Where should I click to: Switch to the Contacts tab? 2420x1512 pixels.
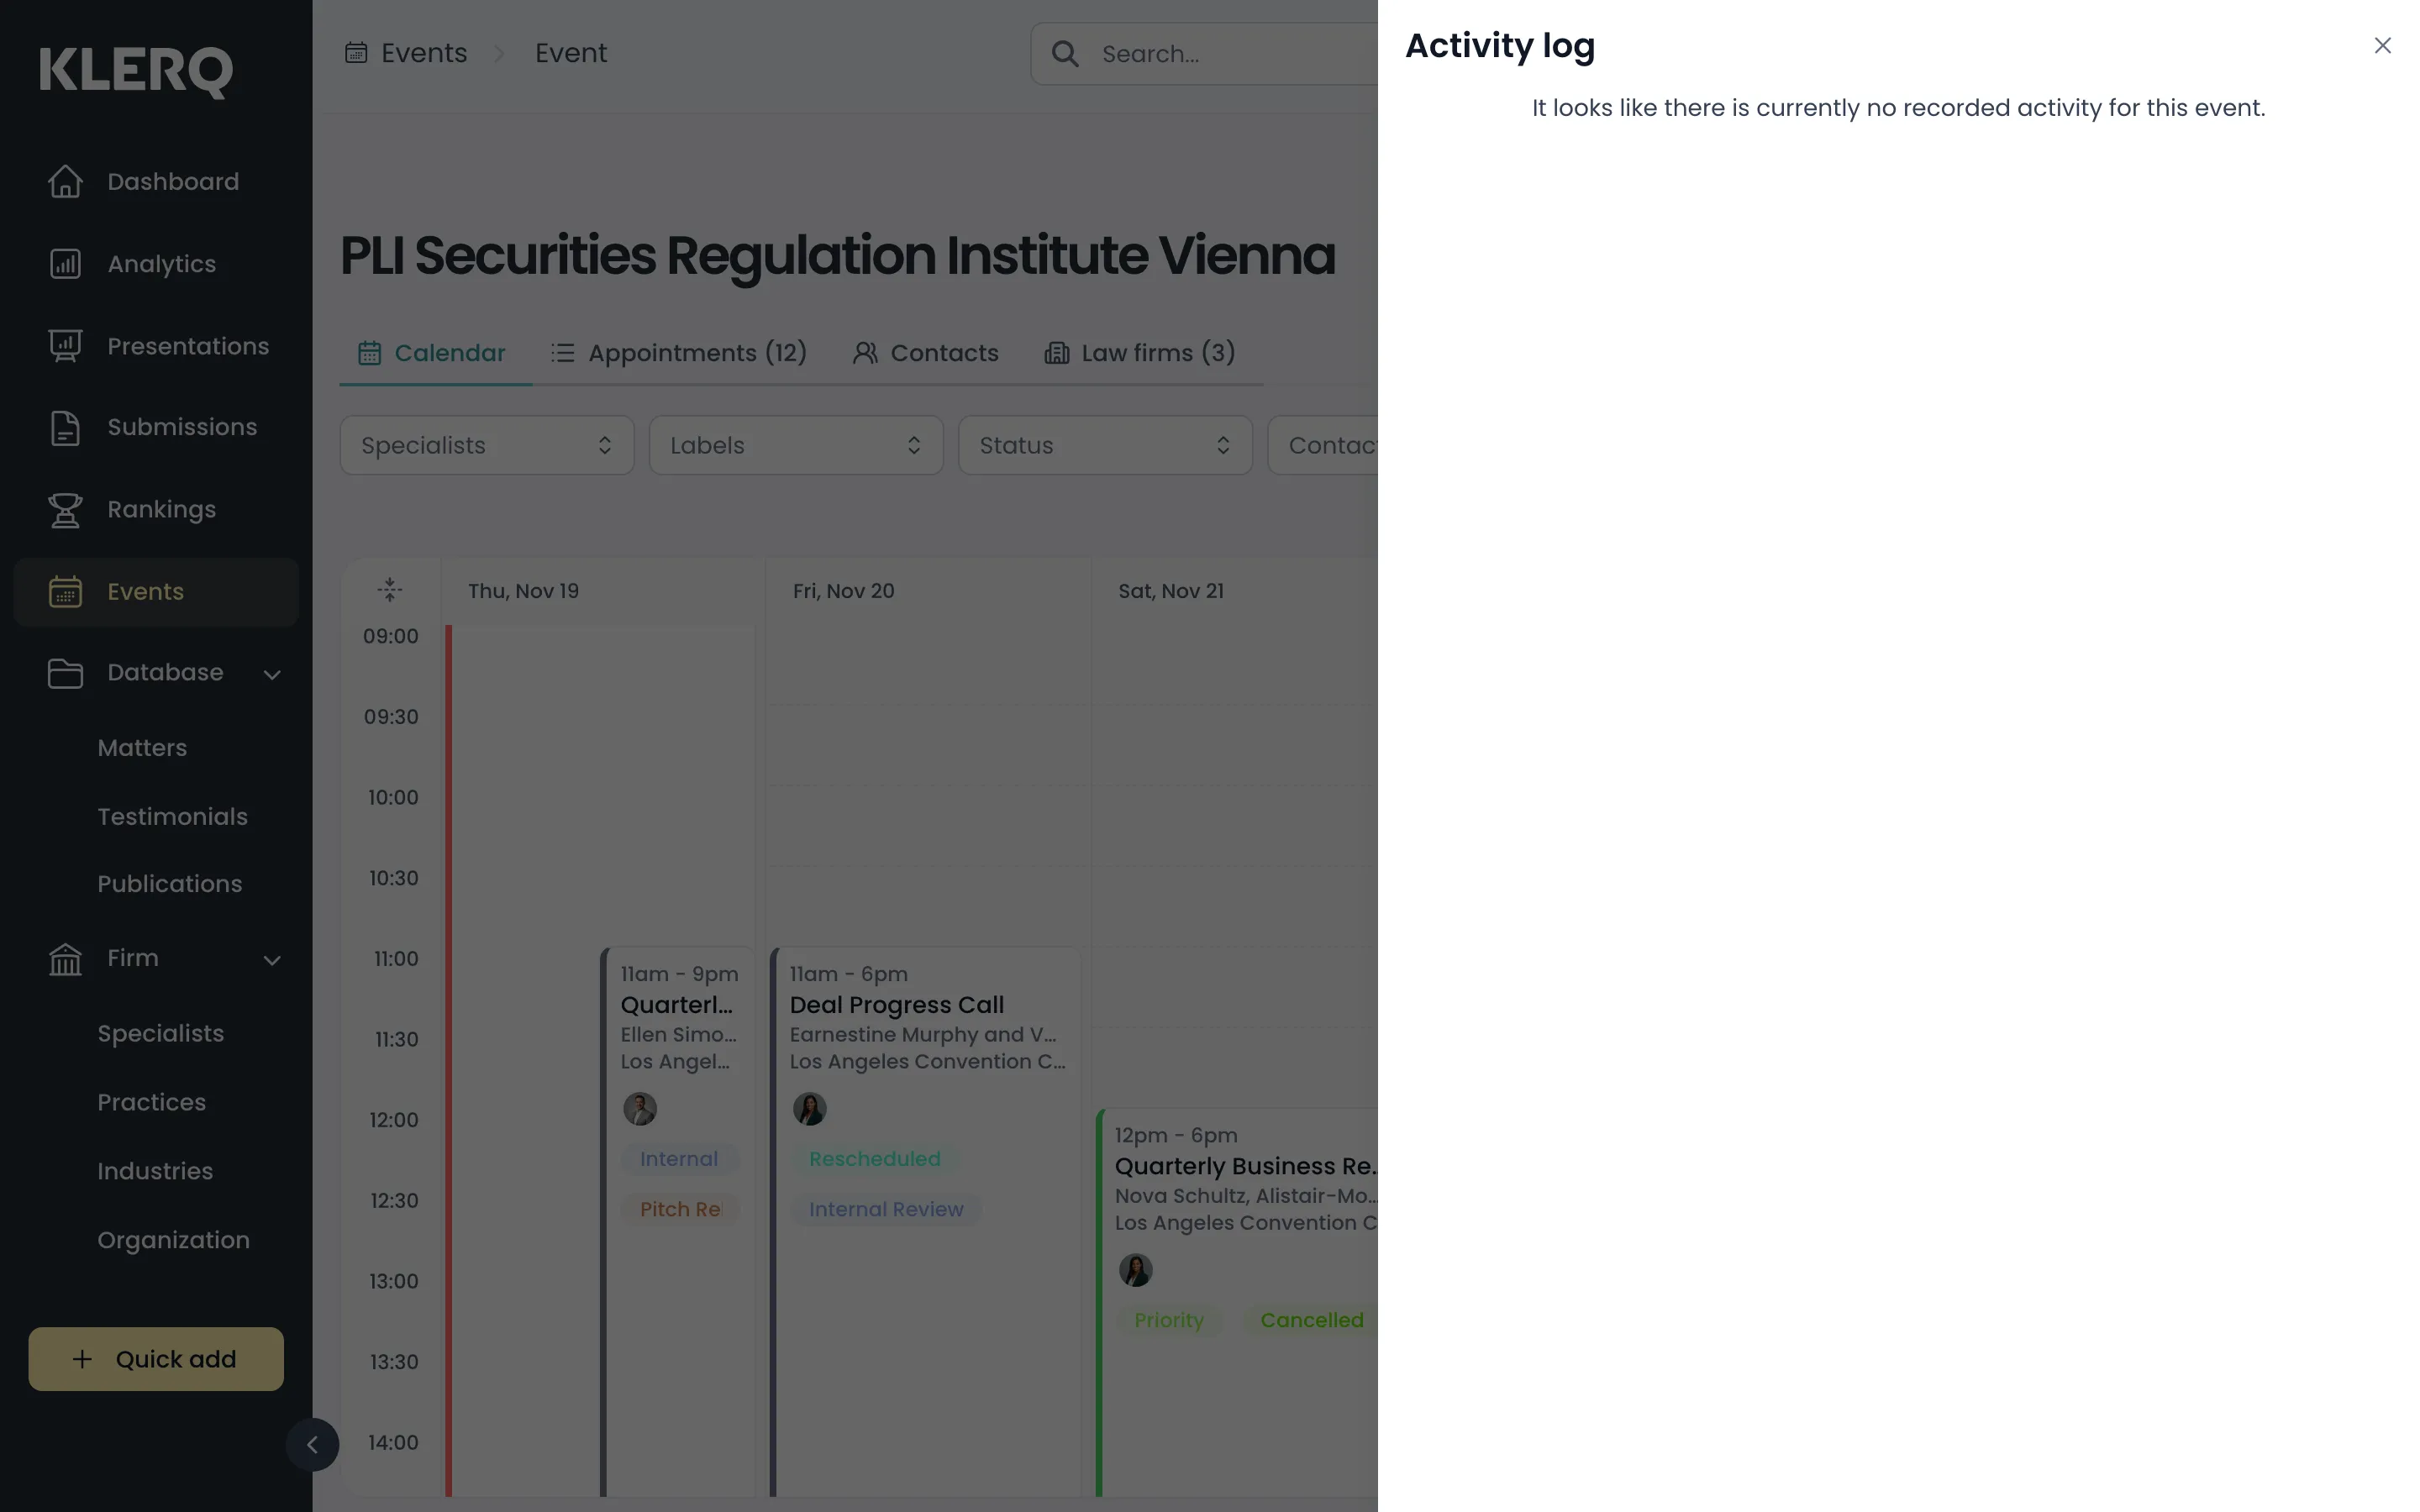[x=925, y=353]
